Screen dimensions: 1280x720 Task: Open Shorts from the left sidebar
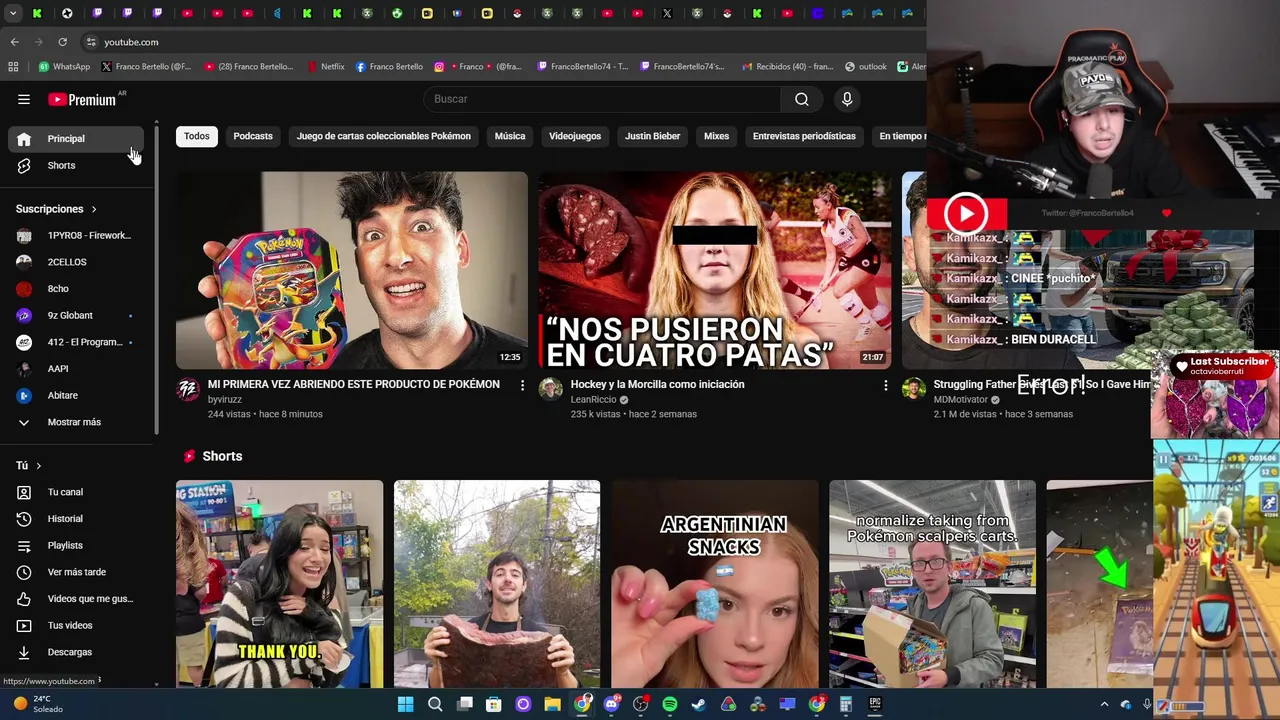[76, 165]
